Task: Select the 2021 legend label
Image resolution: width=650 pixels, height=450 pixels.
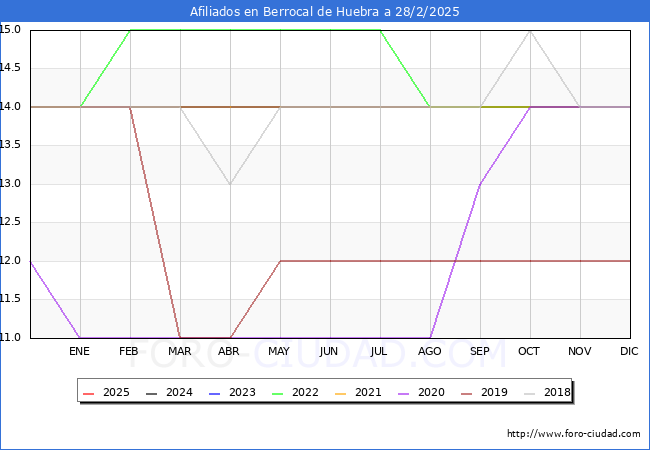Action: [368, 392]
